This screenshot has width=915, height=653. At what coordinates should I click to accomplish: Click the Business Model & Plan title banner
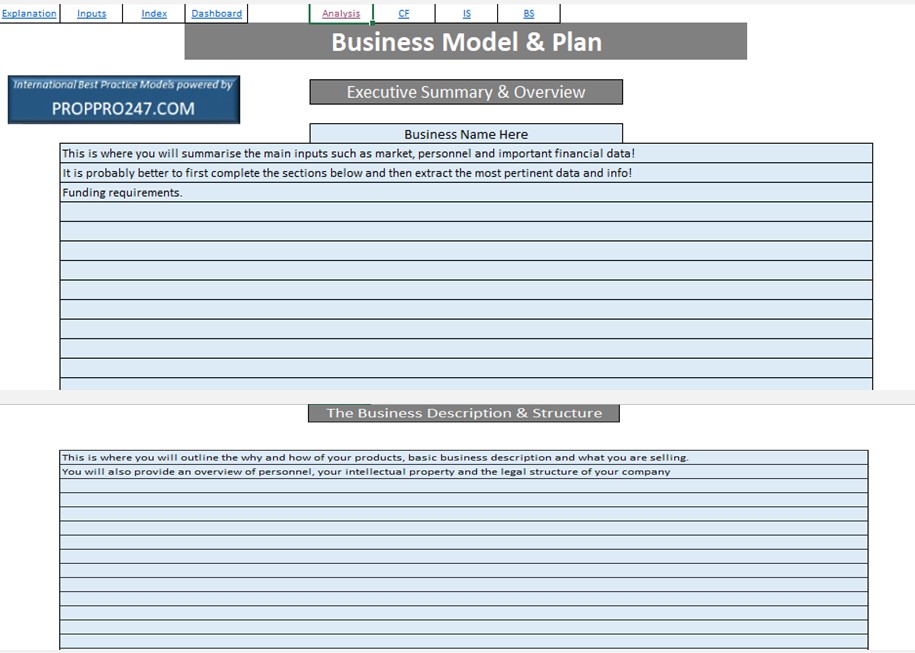[466, 41]
